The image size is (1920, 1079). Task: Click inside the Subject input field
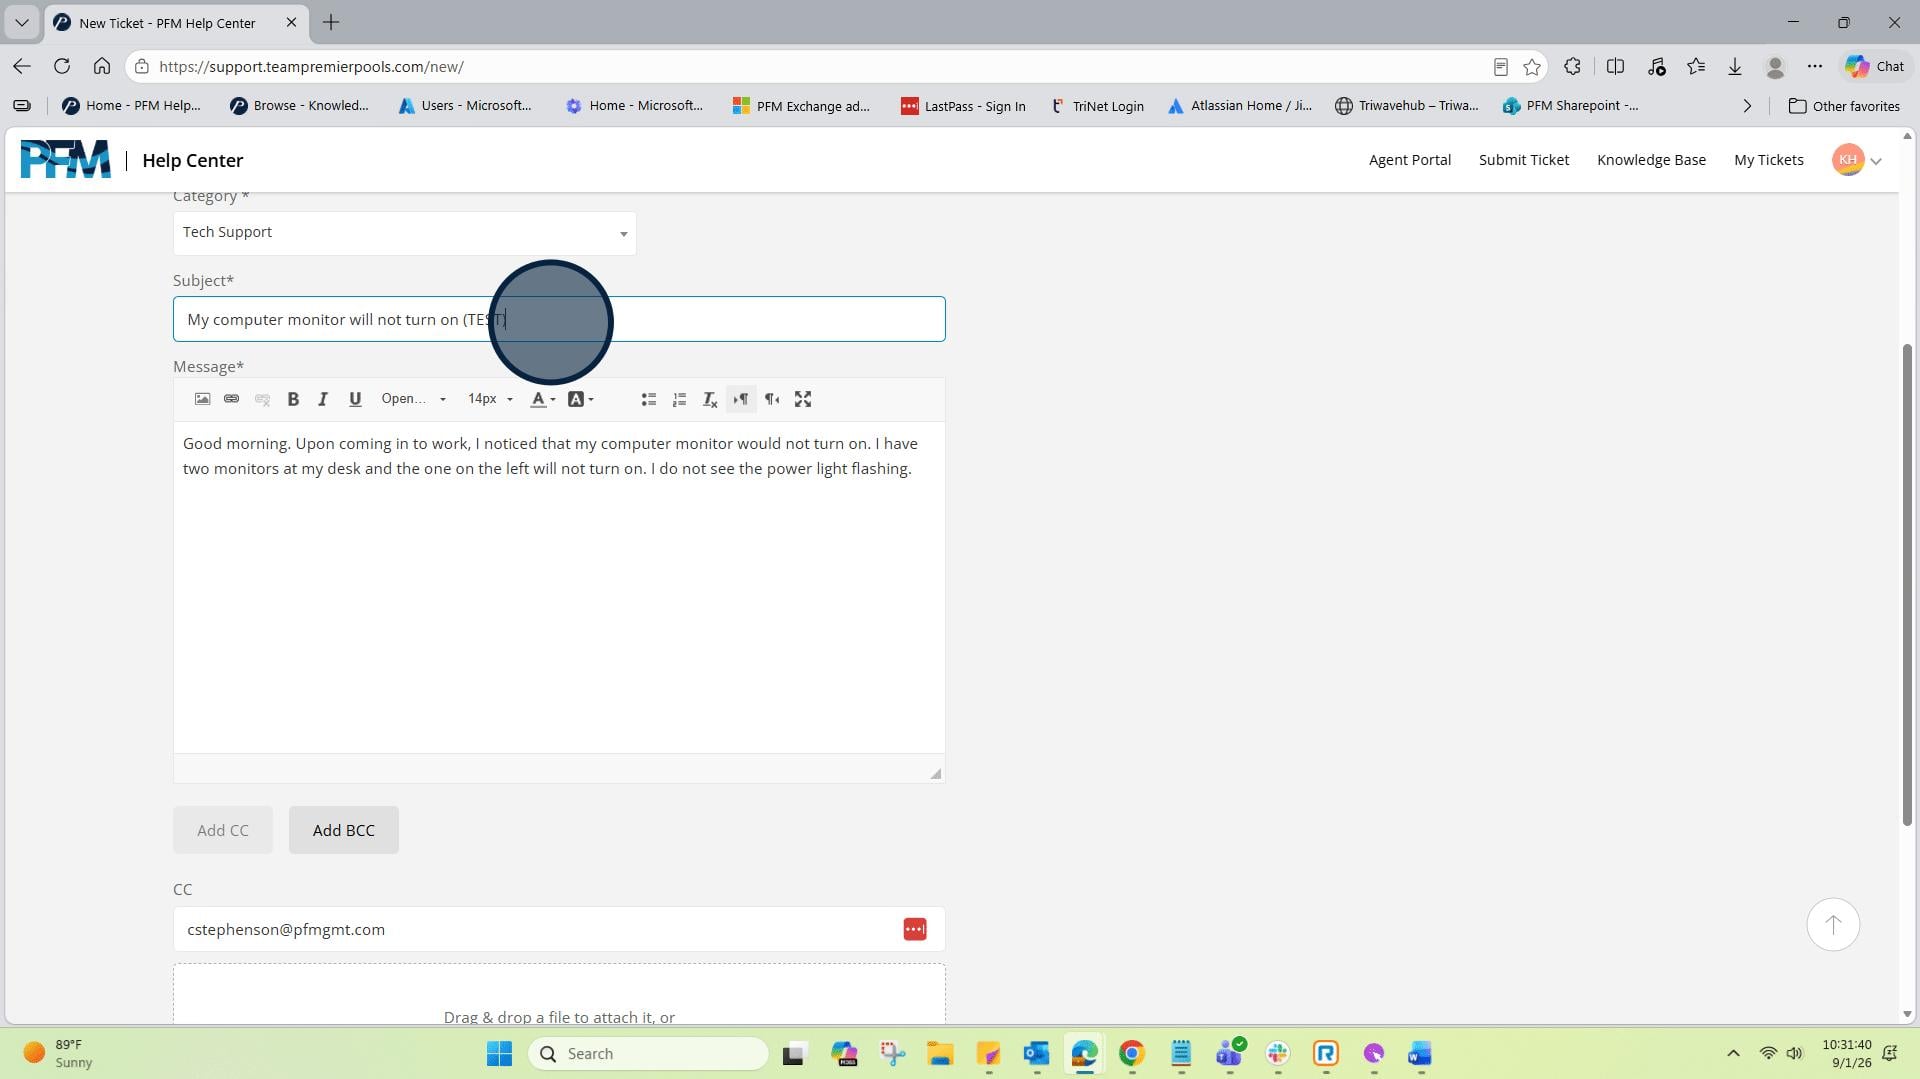coord(559,319)
